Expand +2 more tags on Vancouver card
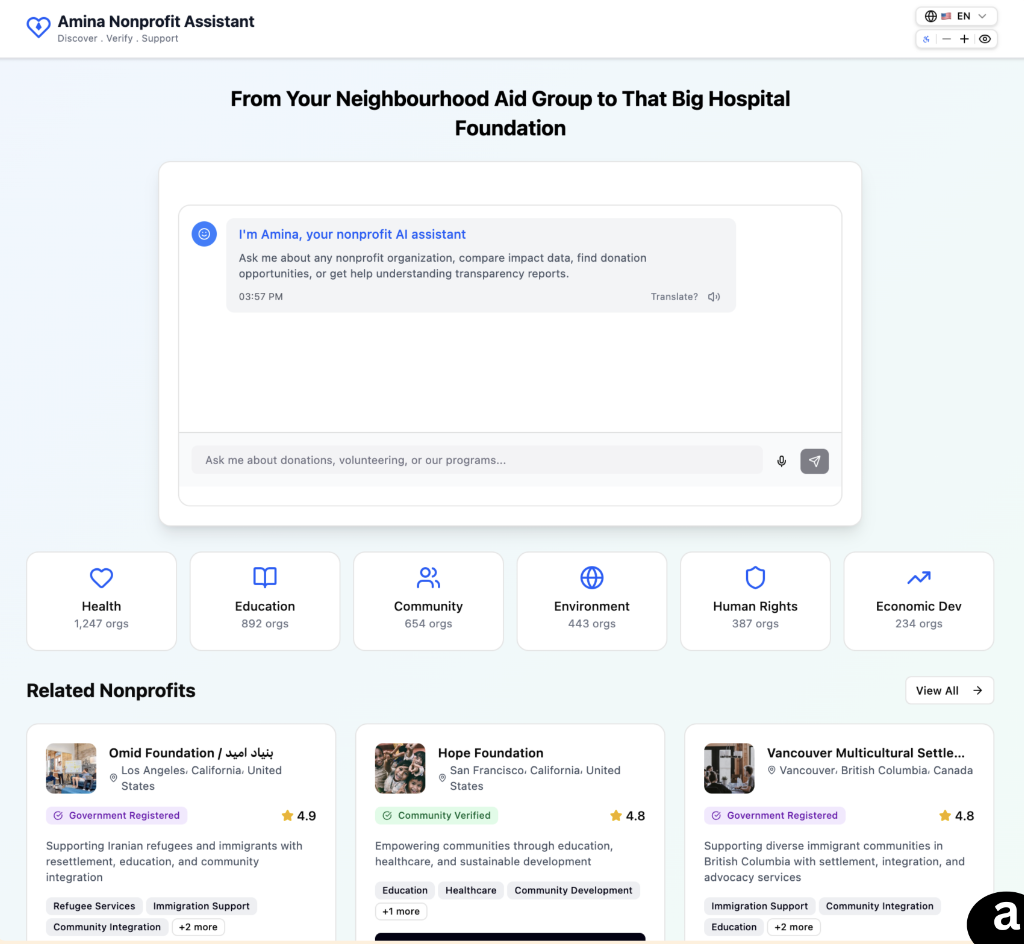This screenshot has width=1024, height=944. click(x=793, y=927)
